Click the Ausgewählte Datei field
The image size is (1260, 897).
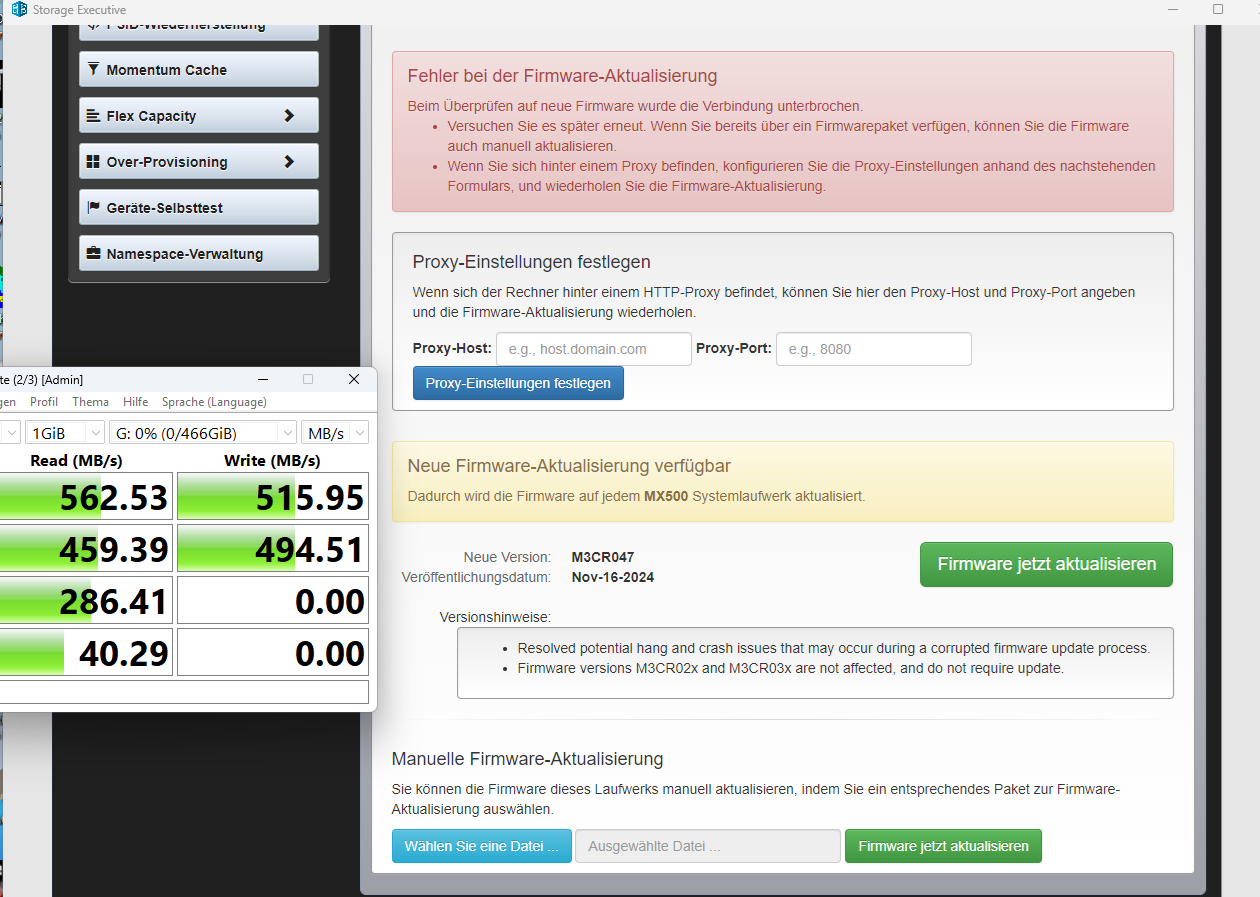[x=708, y=846]
